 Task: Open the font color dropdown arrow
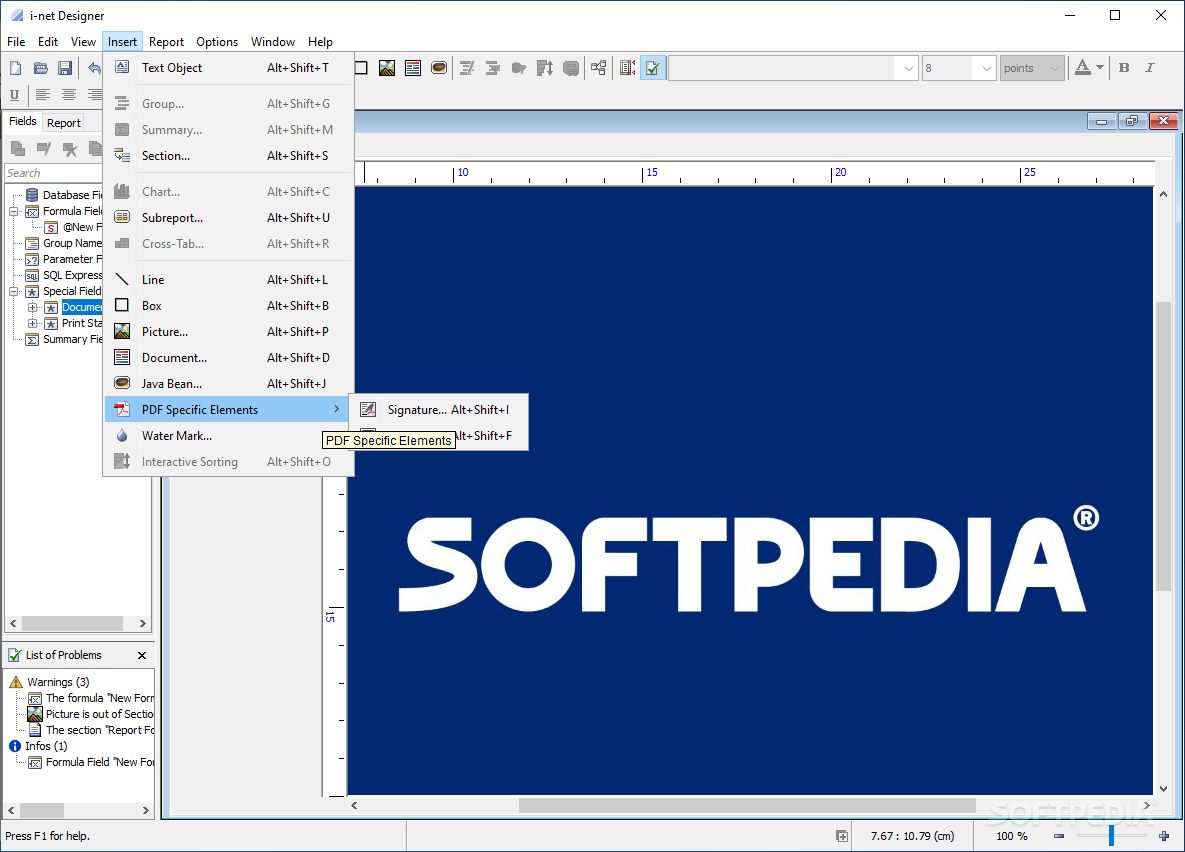pyautogui.click(x=1100, y=68)
